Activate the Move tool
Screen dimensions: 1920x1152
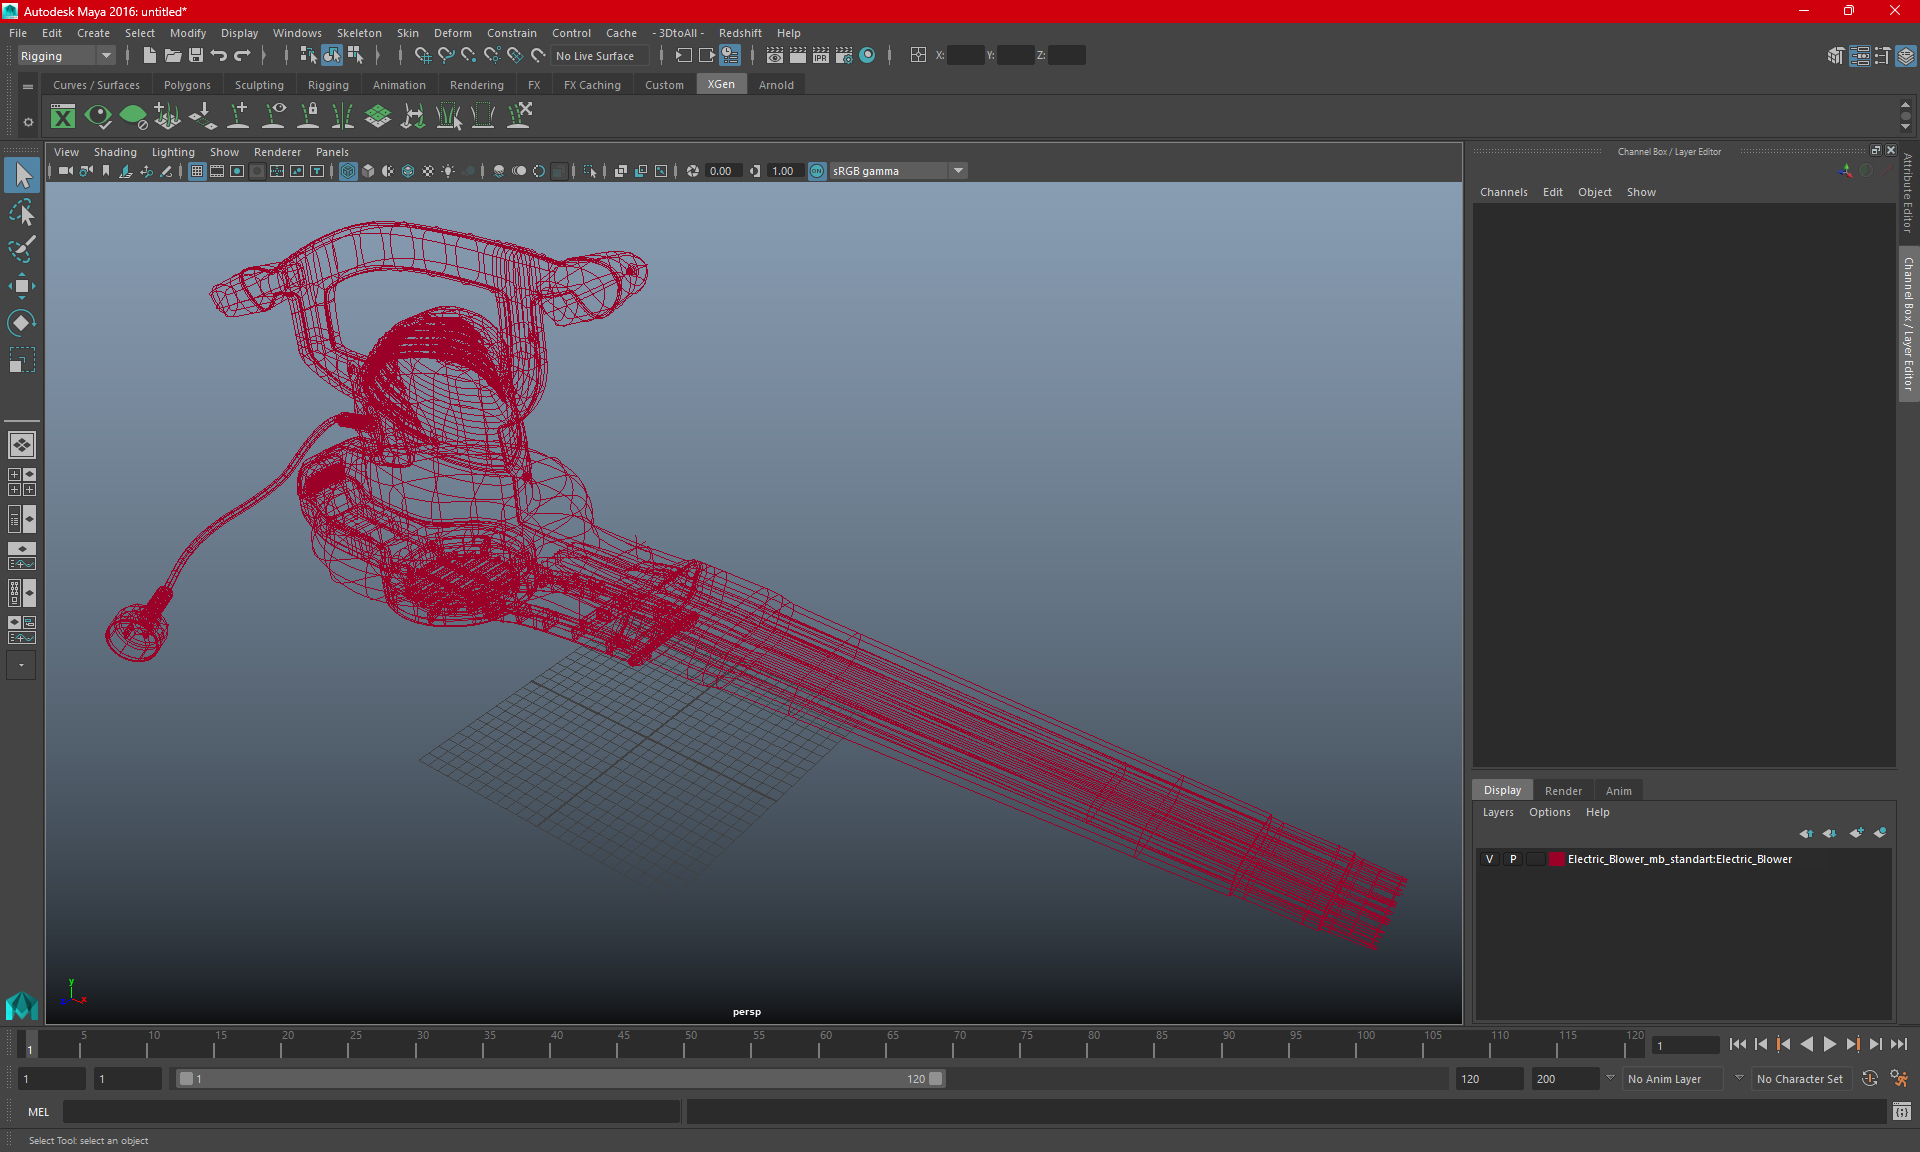pyautogui.click(x=22, y=286)
